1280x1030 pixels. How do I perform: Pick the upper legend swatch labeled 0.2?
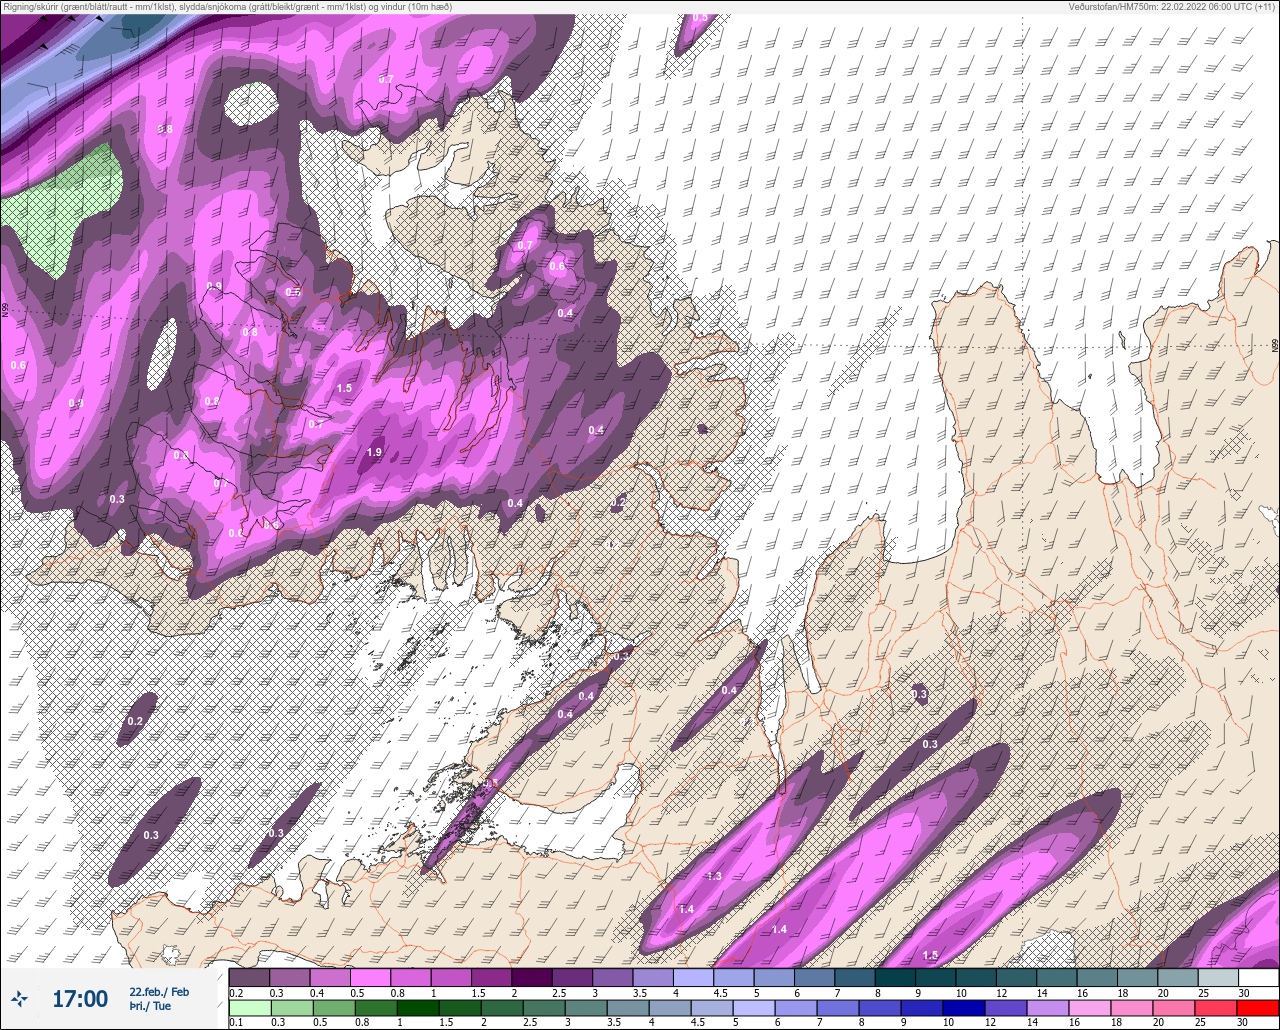click(249, 977)
